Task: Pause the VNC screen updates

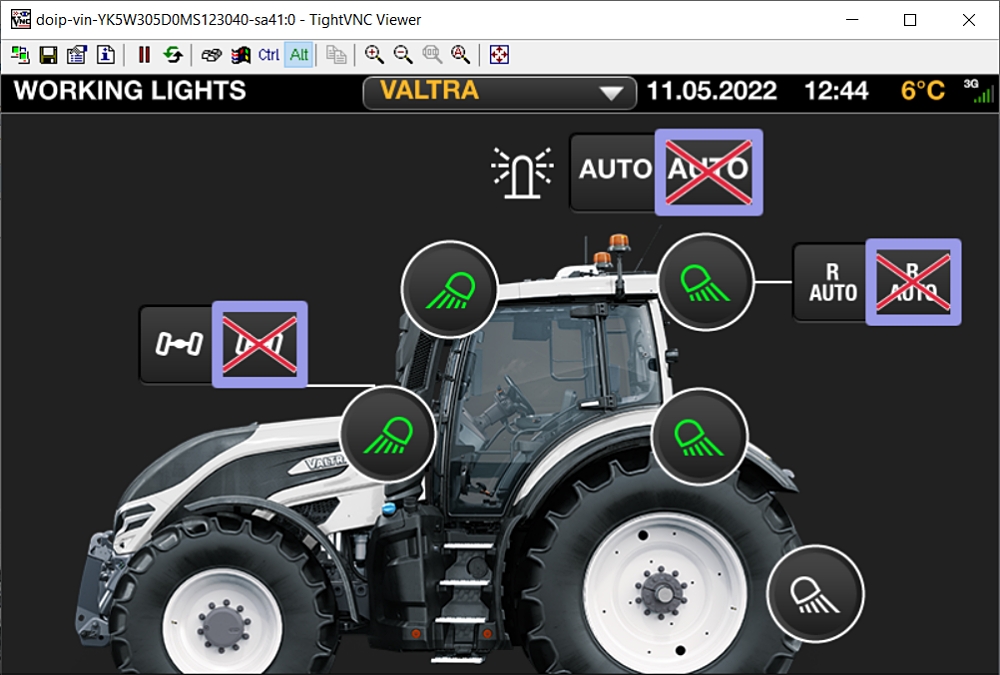Action: point(144,55)
